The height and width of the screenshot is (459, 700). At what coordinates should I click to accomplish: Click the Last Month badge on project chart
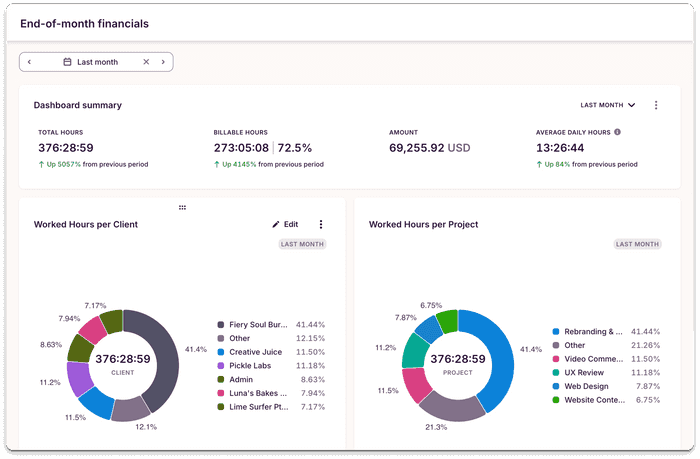(637, 244)
